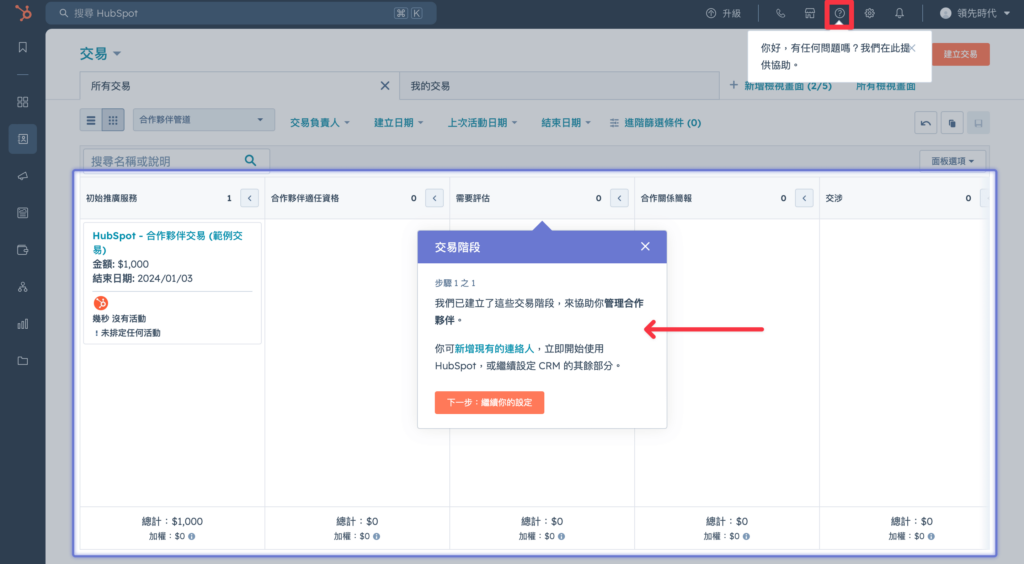Collapse the 合作夥伴適任資格 column
The width and height of the screenshot is (1024, 564).
[434, 198]
